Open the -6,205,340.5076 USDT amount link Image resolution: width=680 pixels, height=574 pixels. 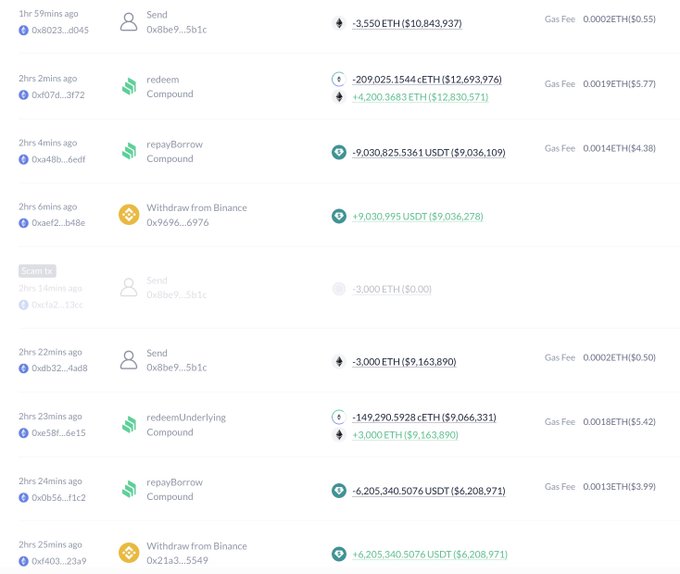pos(428,491)
